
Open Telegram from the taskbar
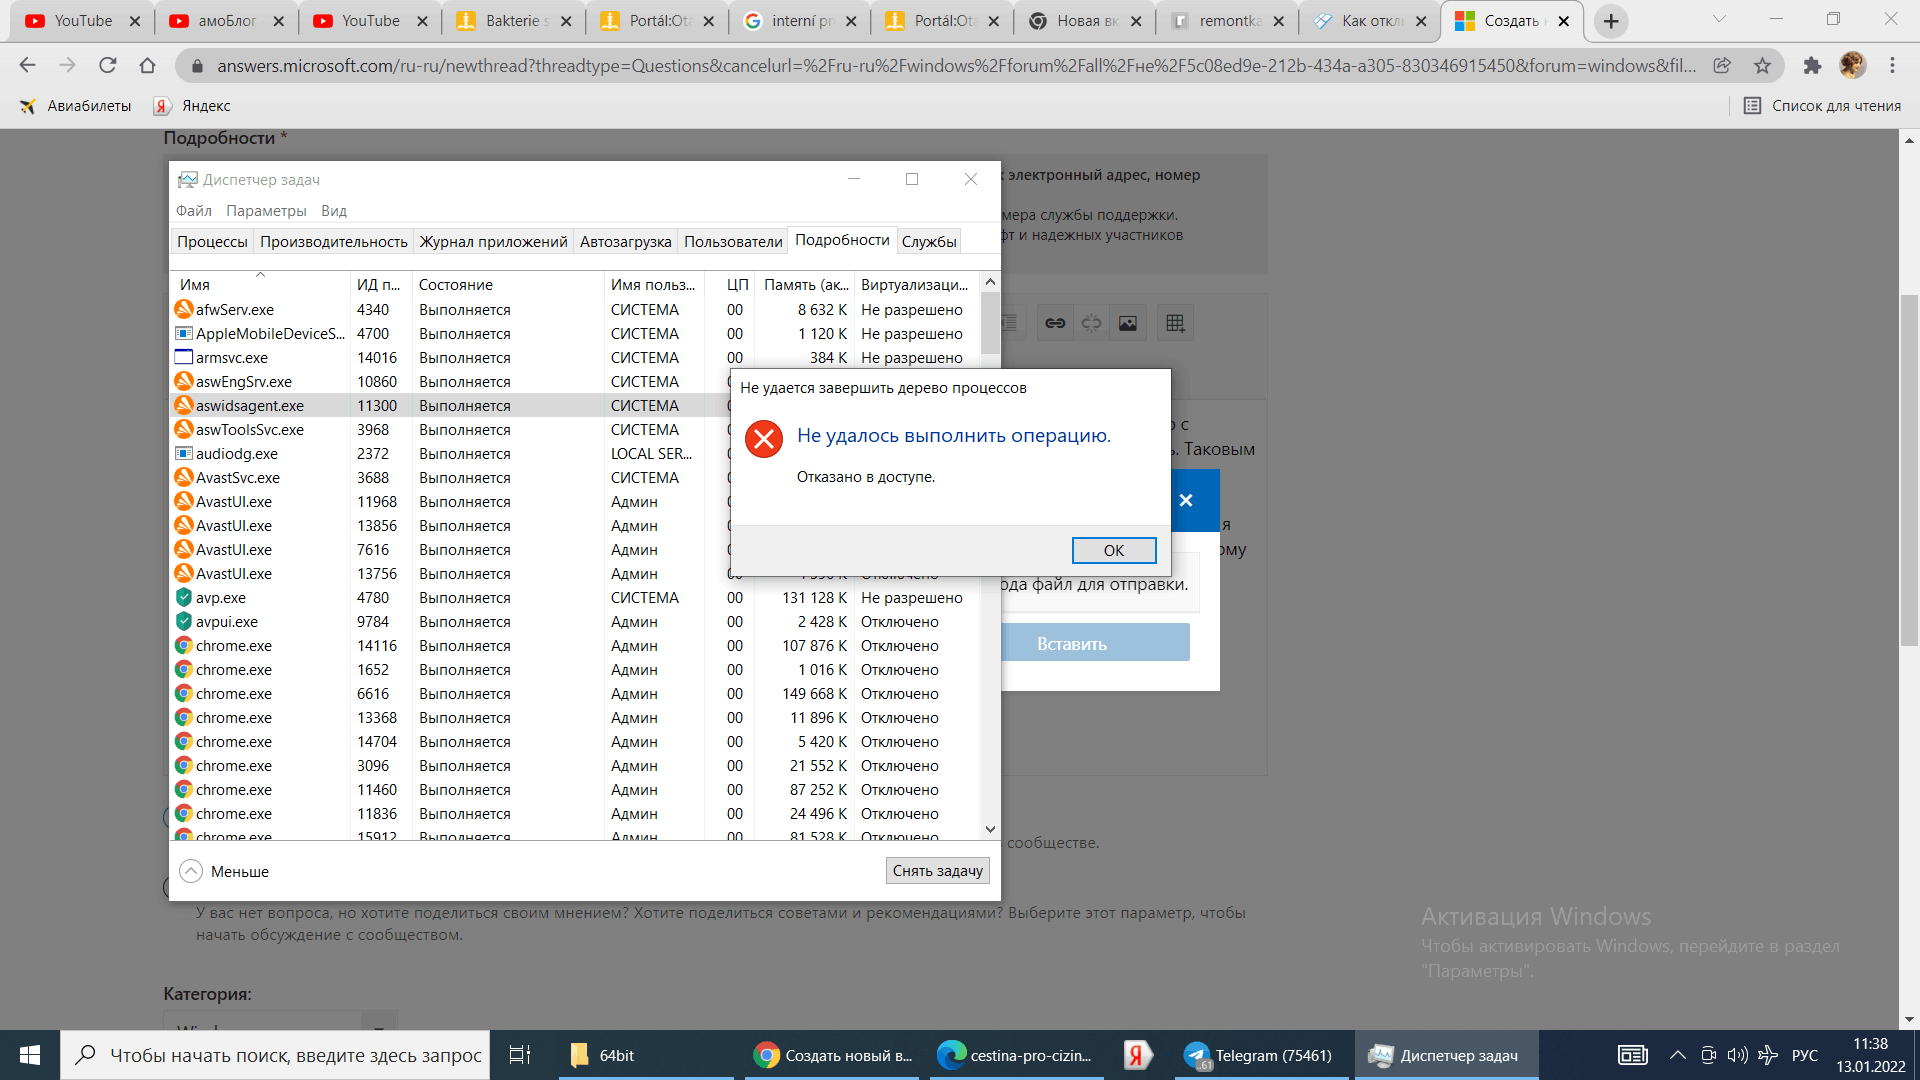[x=1258, y=1055]
